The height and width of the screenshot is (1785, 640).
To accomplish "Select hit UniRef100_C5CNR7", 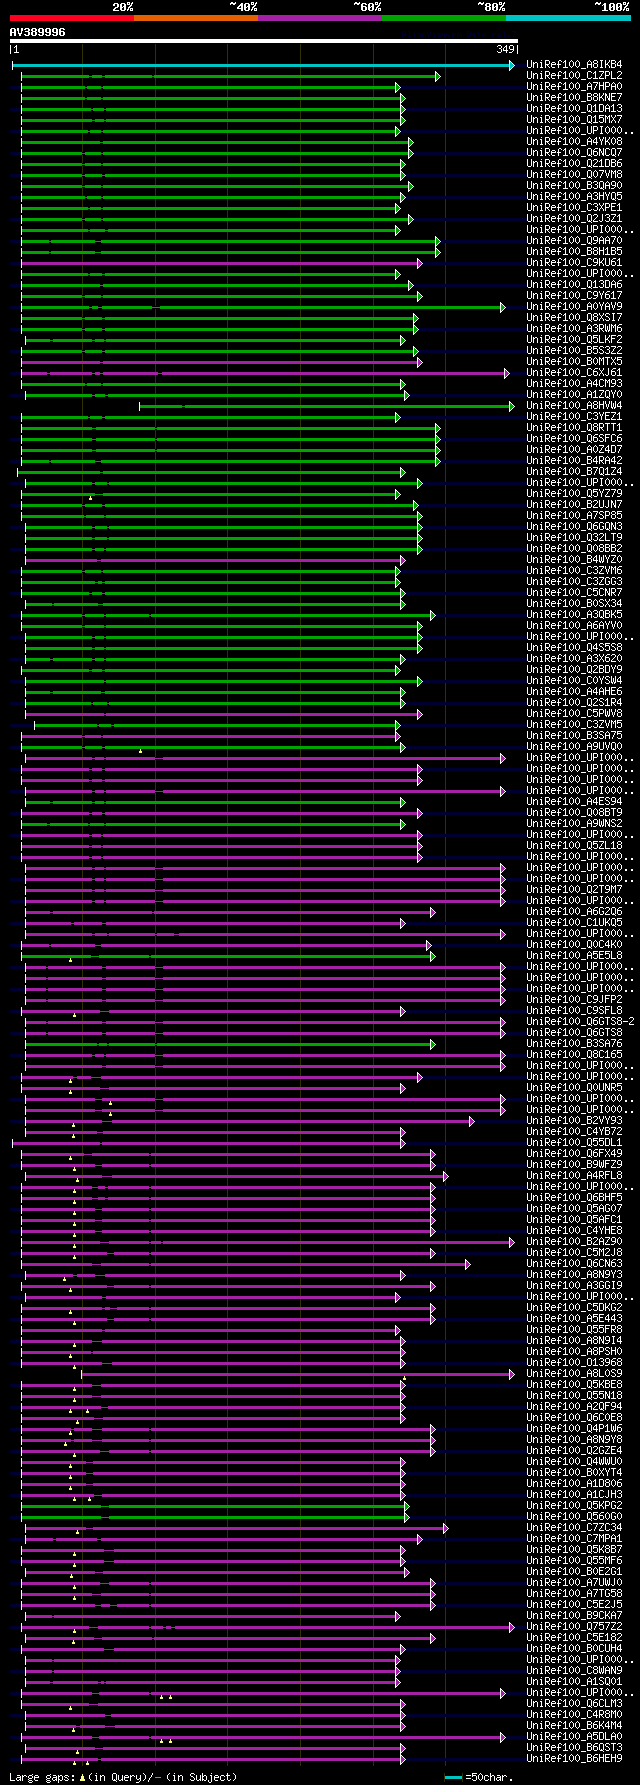I will (x=575, y=593).
